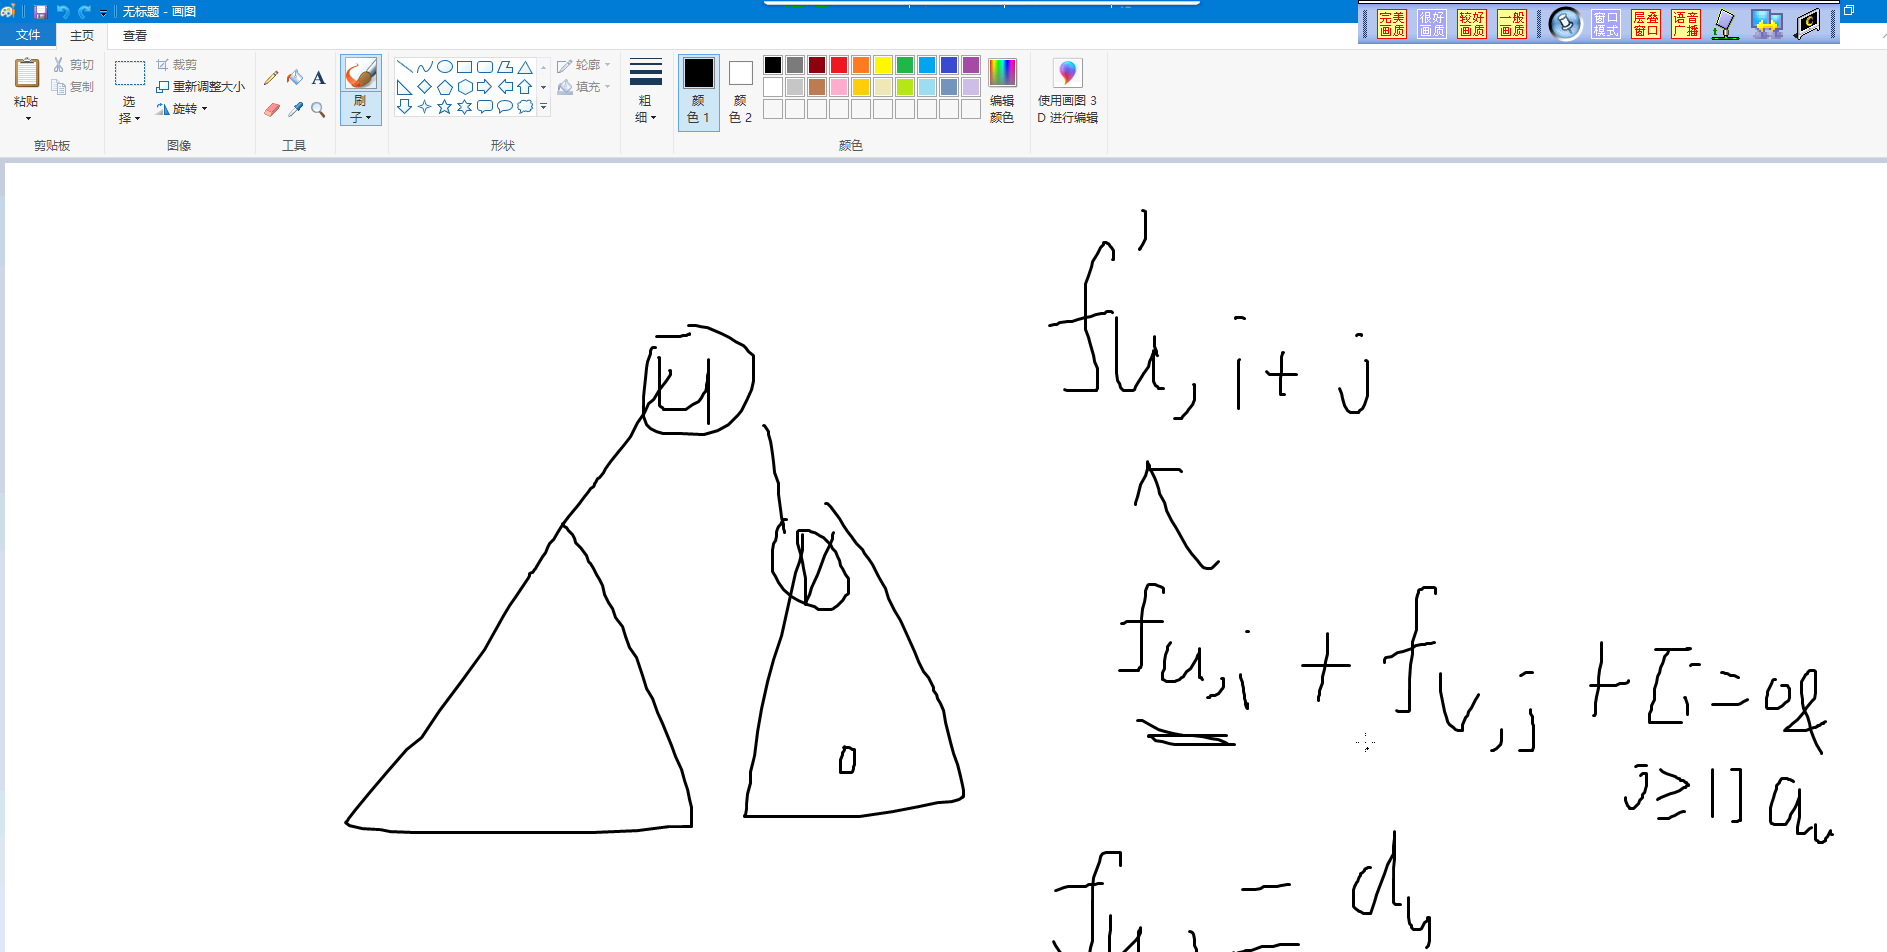Redo the undone action in title bar
This screenshot has height=952, width=1887.
point(84,12)
